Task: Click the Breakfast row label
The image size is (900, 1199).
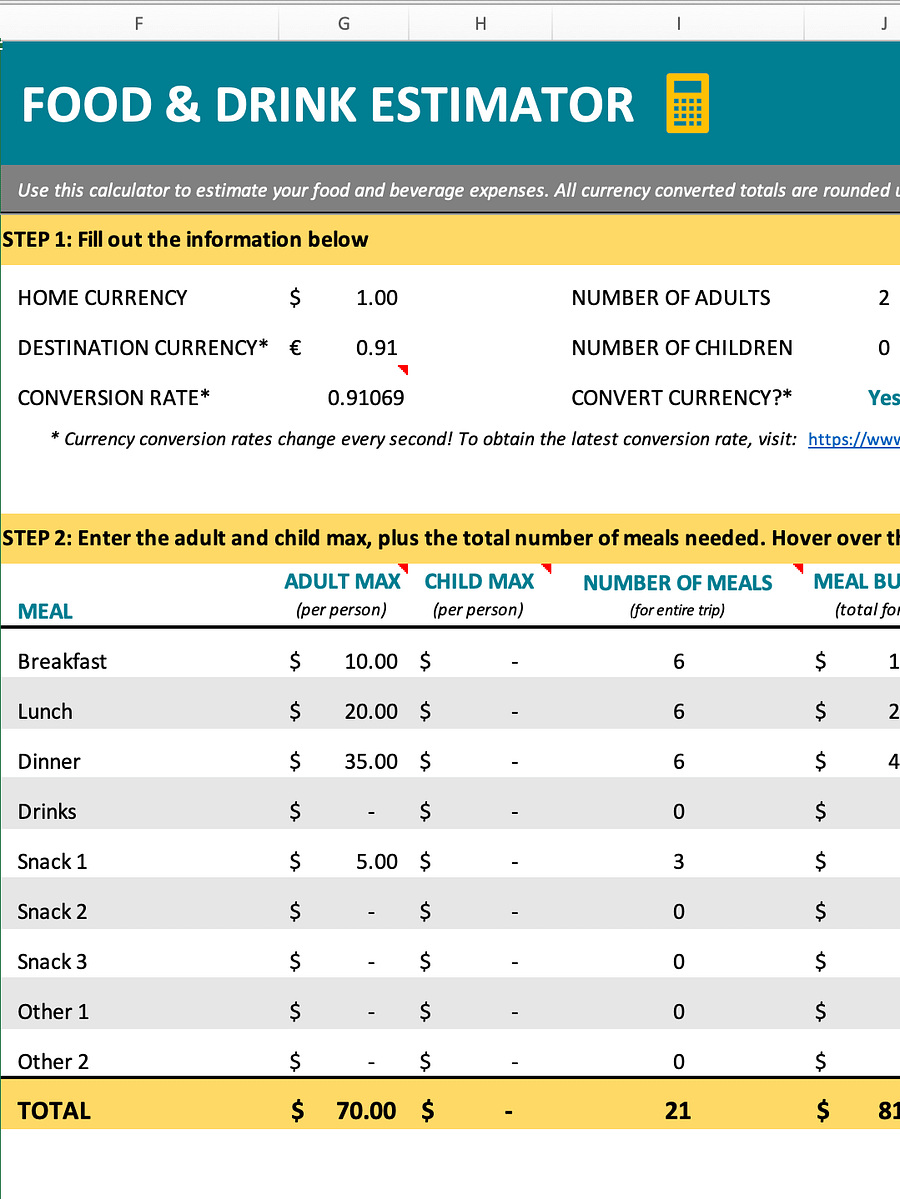Action: pyautogui.click(x=62, y=661)
